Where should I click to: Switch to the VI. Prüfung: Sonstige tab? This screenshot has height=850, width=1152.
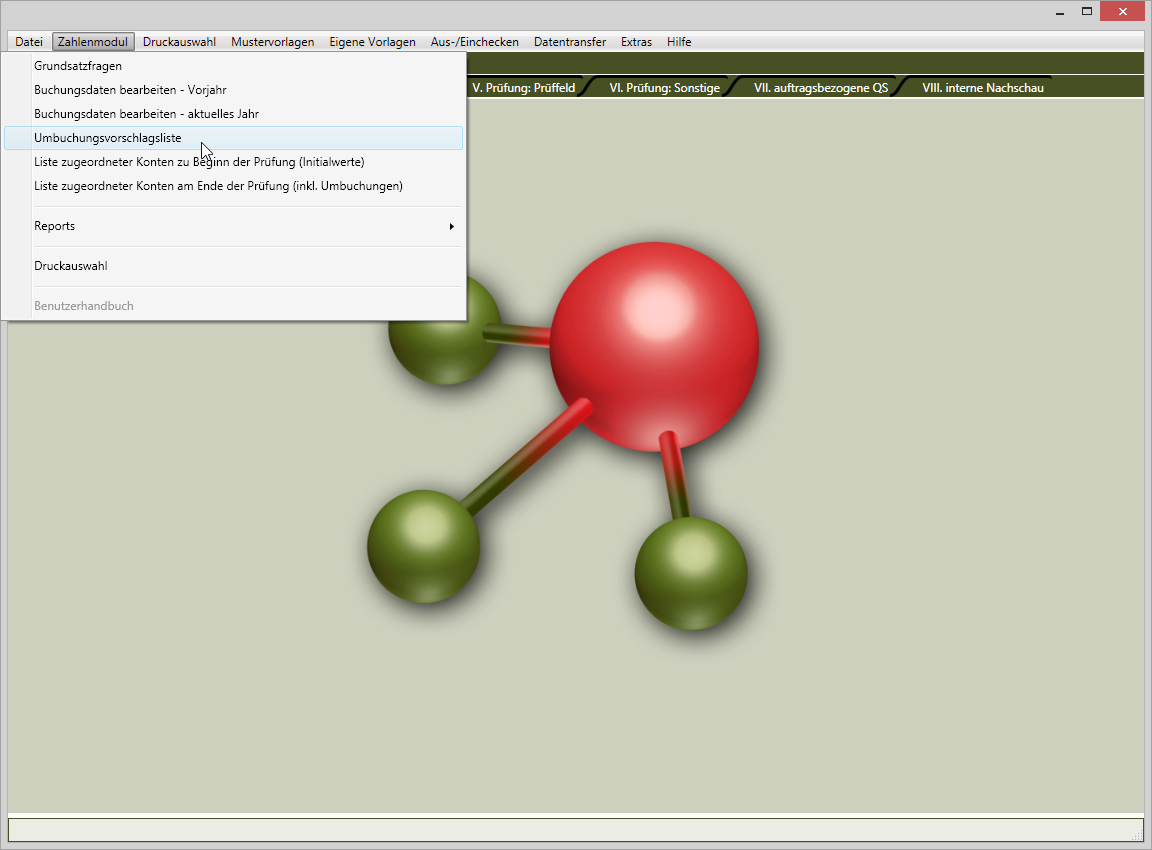pos(664,88)
